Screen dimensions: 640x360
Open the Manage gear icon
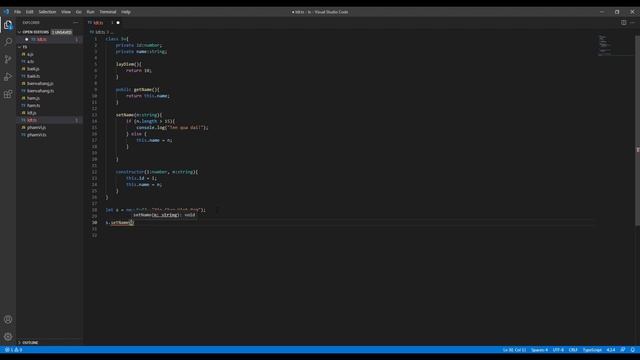click(x=8, y=337)
